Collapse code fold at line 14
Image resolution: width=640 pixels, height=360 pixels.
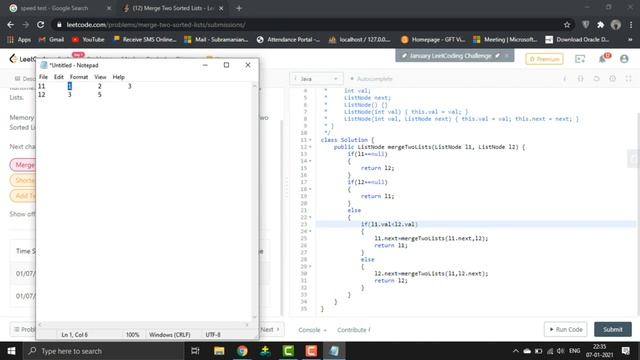point(310,161)
